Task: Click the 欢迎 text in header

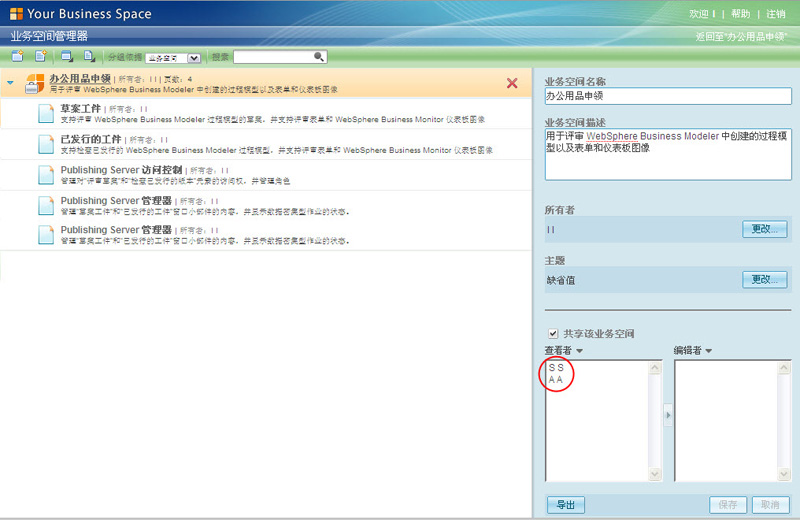Action: click(698, 14)
